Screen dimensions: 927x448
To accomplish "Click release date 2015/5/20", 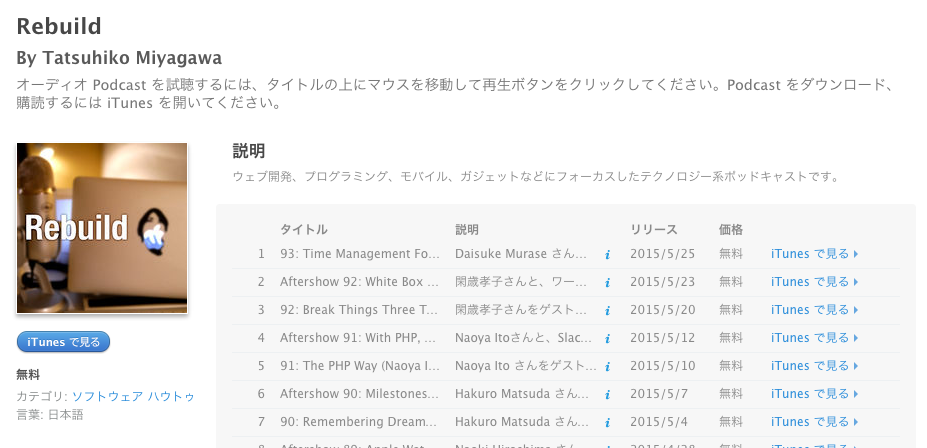I will pyautogui.click(x=662, y=310).
